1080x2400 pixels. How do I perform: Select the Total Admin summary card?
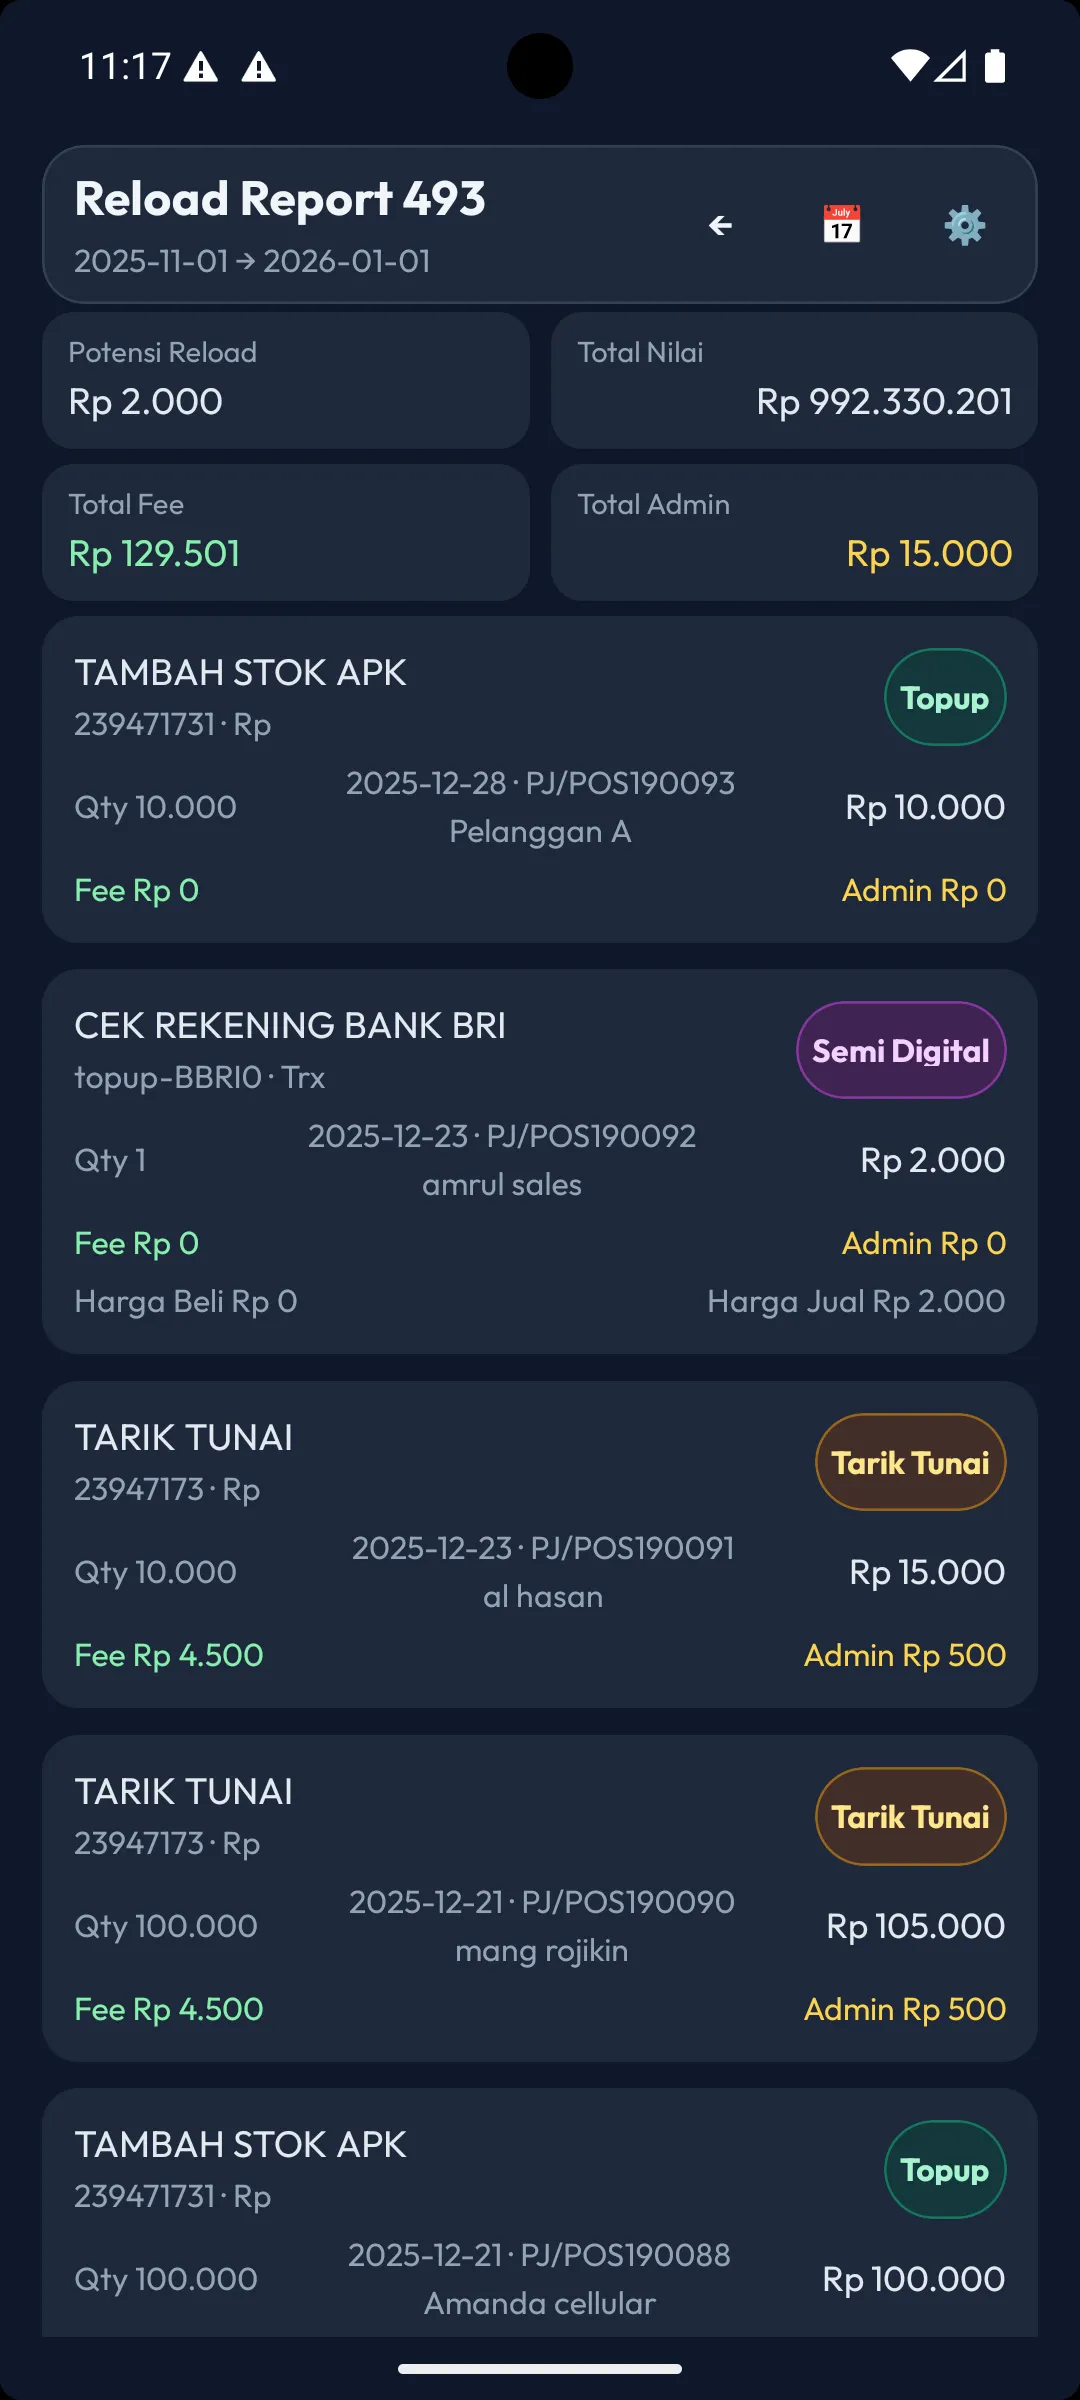794,532
